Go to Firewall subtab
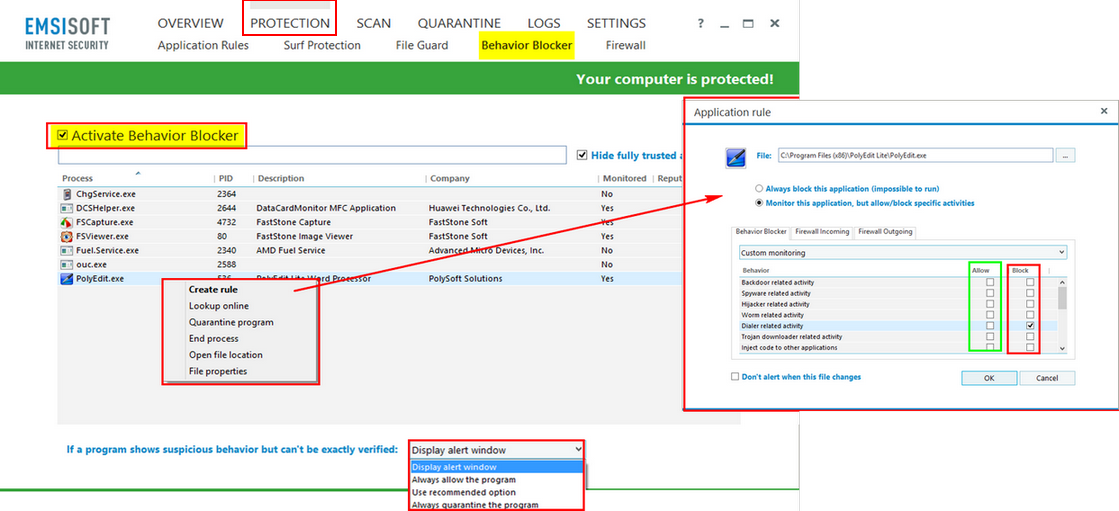This screenshot has height=511, width=1119. 626,46
